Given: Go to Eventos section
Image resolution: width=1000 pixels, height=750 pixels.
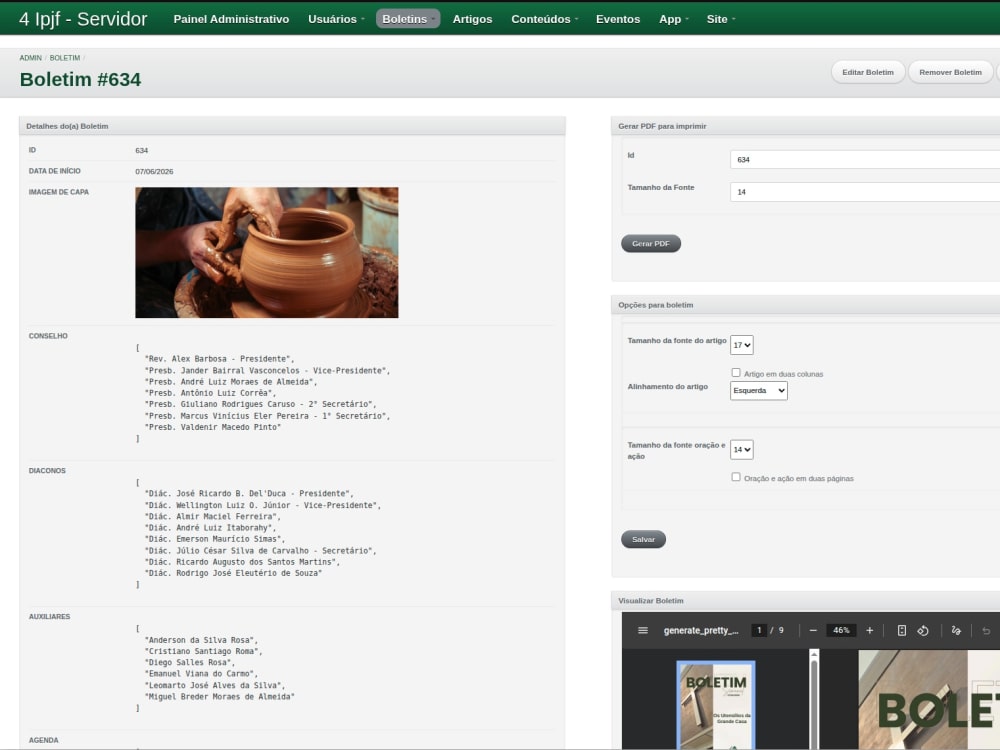Looking at the screenshot, I should (x=618, y=19).
